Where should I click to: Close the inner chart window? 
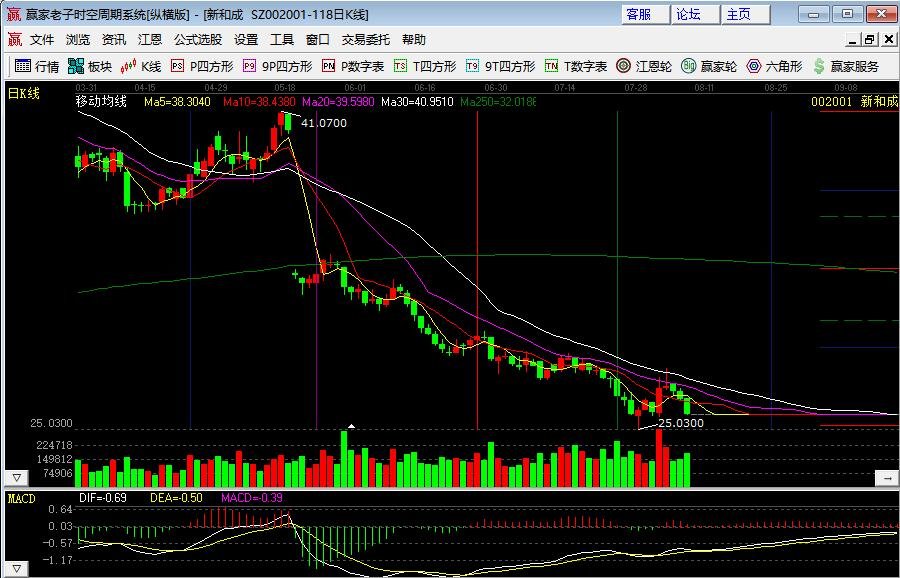coord(889,40)
